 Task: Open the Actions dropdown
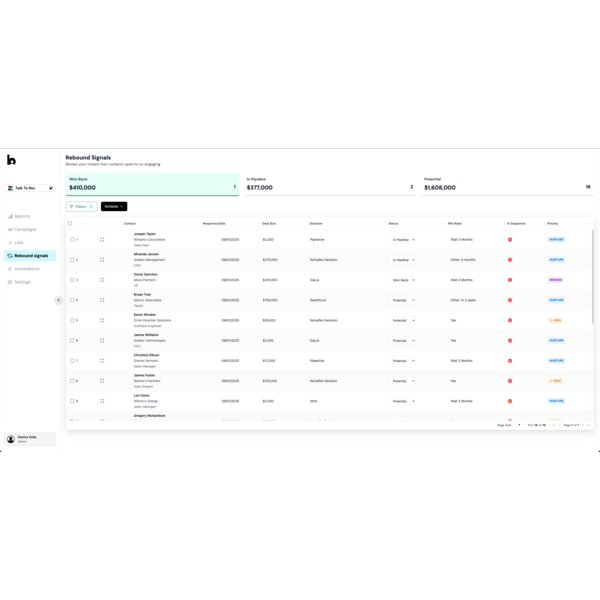pyautogui.click(x=114, y=206)
